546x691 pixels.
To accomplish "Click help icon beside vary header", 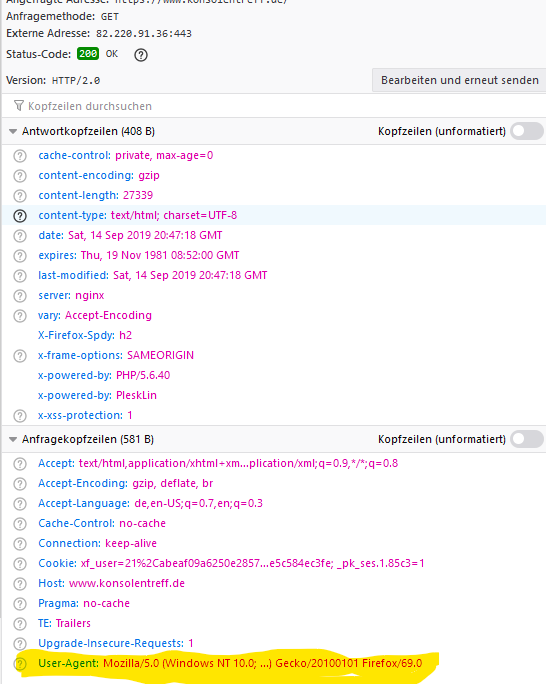I will click(x=20, y=316).
